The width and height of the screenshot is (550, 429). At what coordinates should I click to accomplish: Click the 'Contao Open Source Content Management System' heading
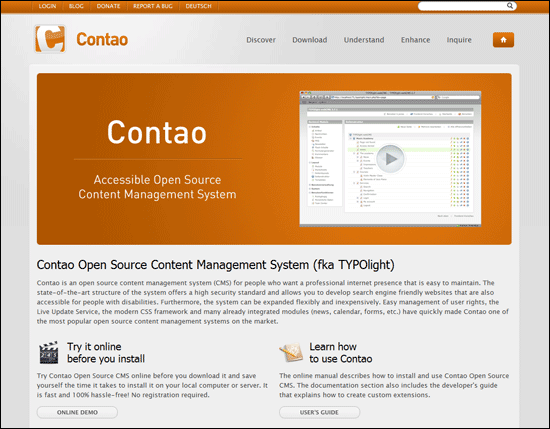pyautogui.click(x=215, y=265)
